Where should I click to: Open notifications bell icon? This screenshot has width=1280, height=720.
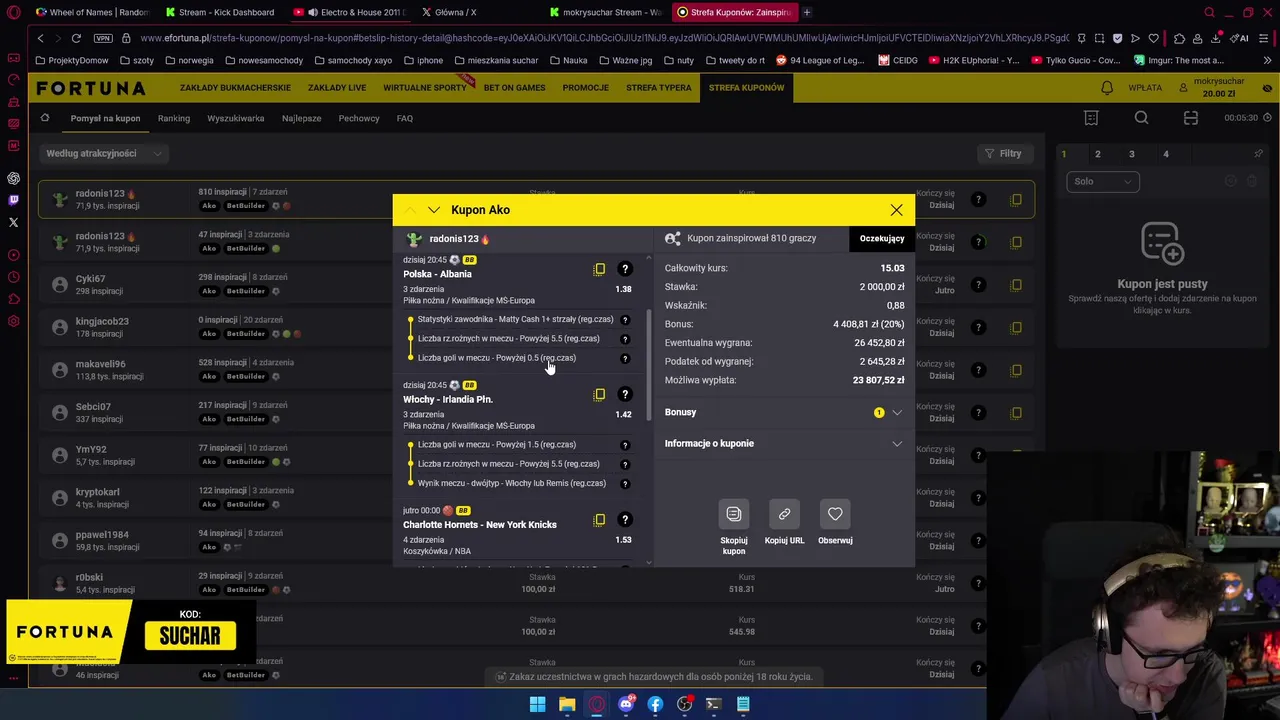(1107, 88)
